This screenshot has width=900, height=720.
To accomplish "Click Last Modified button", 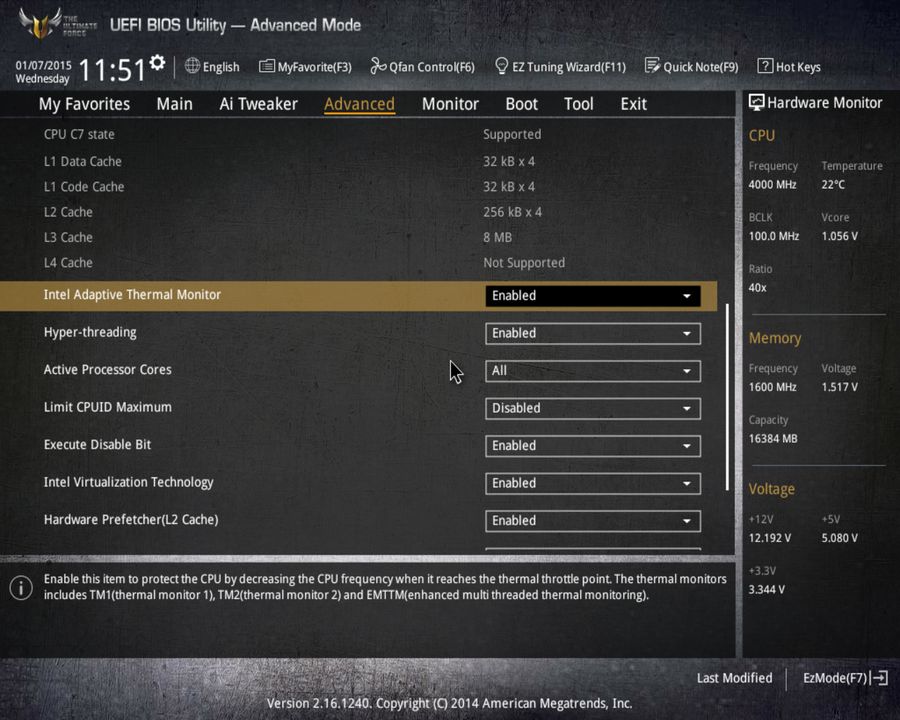I will pos(735,678).
